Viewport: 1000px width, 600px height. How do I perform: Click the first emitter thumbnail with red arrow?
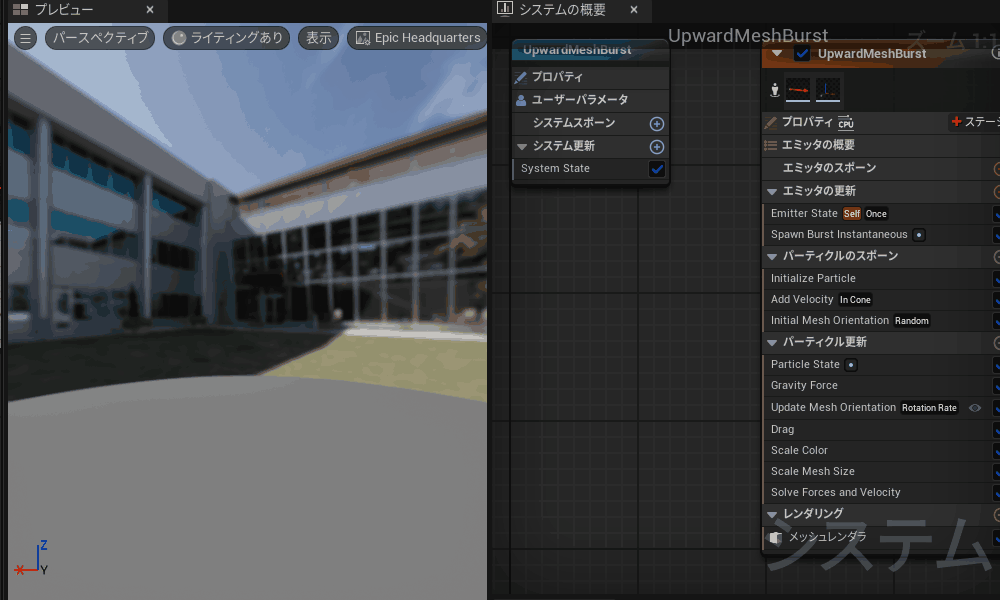pos(798,91)
